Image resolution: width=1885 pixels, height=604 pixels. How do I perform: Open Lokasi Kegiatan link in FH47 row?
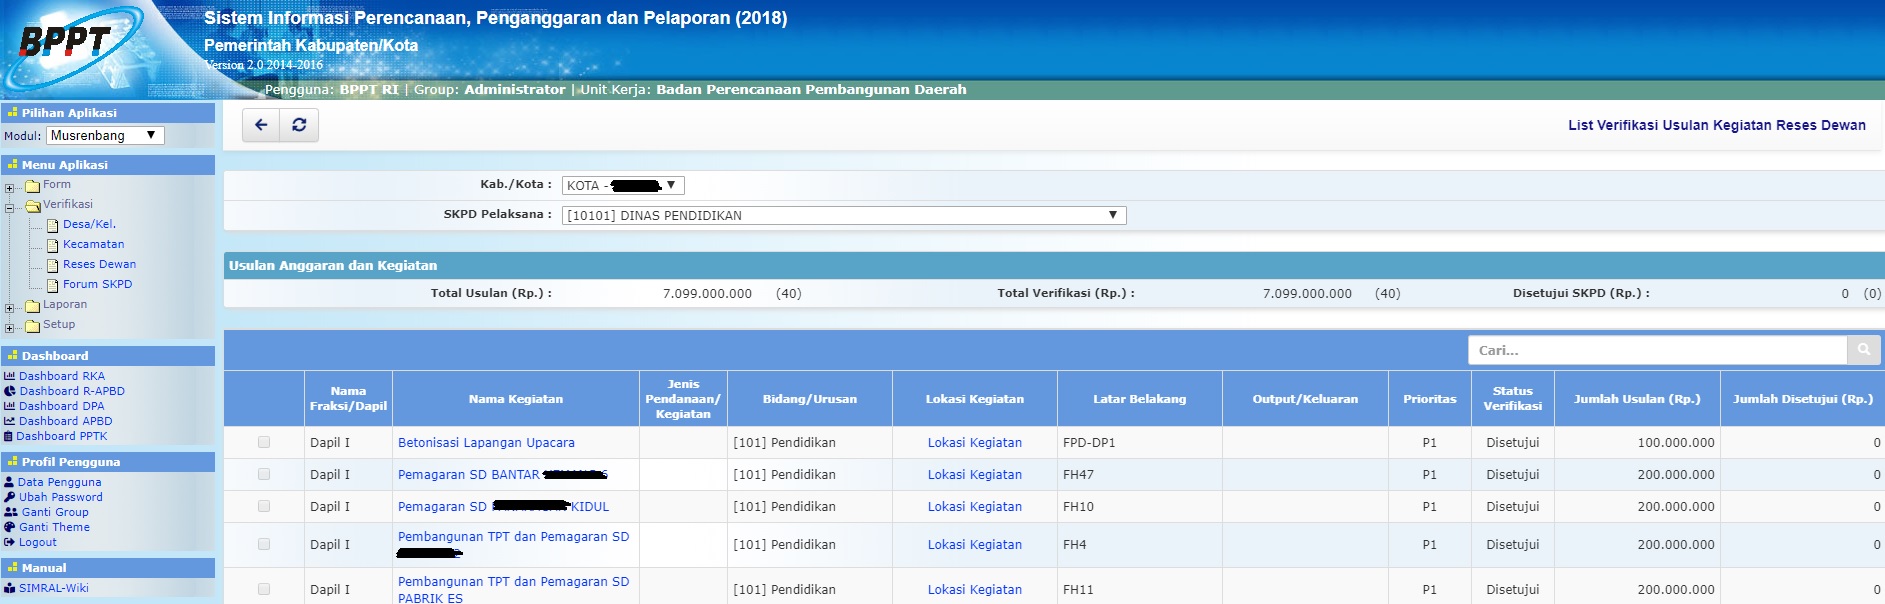coord(974,474)
